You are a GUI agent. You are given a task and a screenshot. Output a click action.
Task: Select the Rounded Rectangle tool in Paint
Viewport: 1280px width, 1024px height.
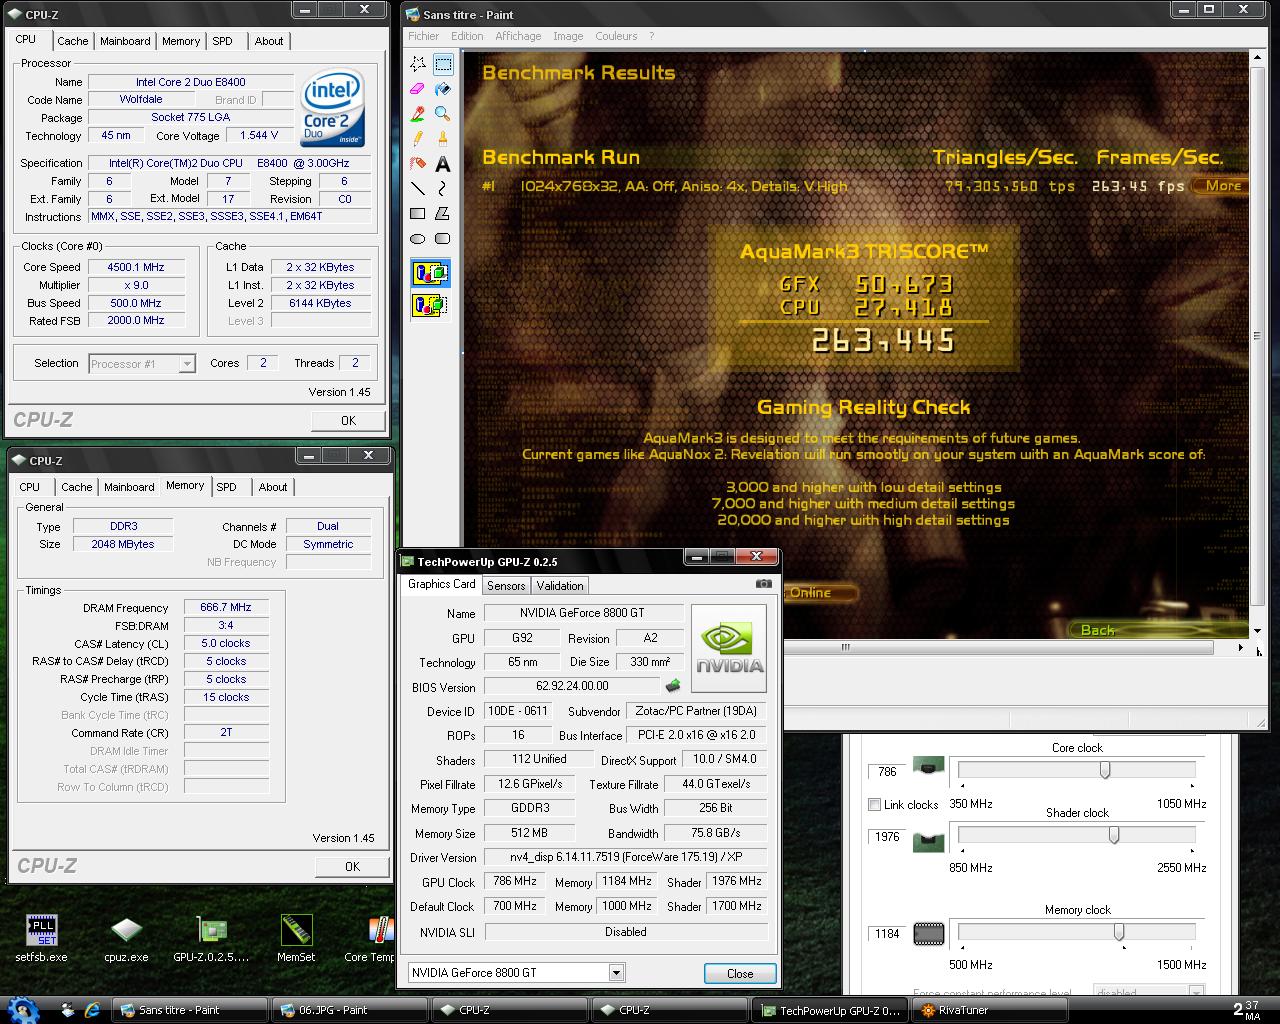pyautogui.click(x=442, y=239)
